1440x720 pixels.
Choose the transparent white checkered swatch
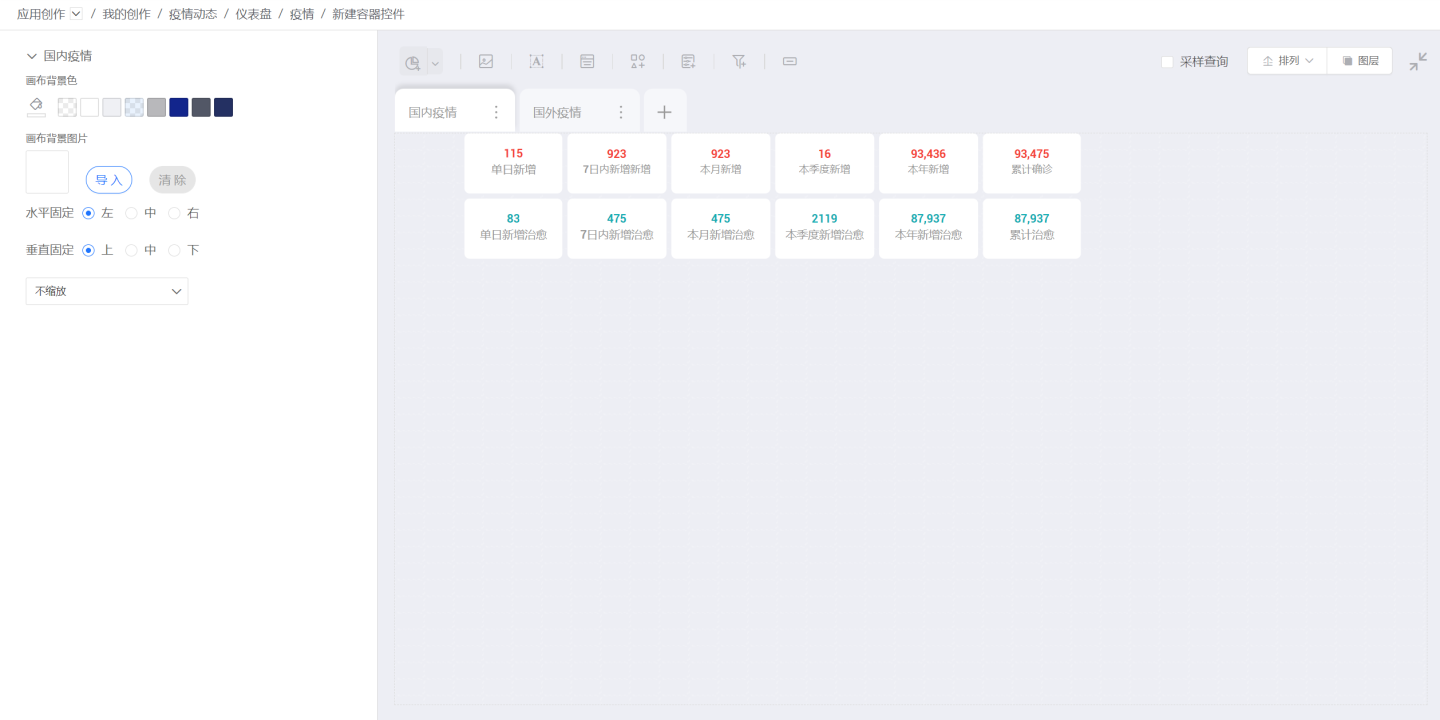67,107
